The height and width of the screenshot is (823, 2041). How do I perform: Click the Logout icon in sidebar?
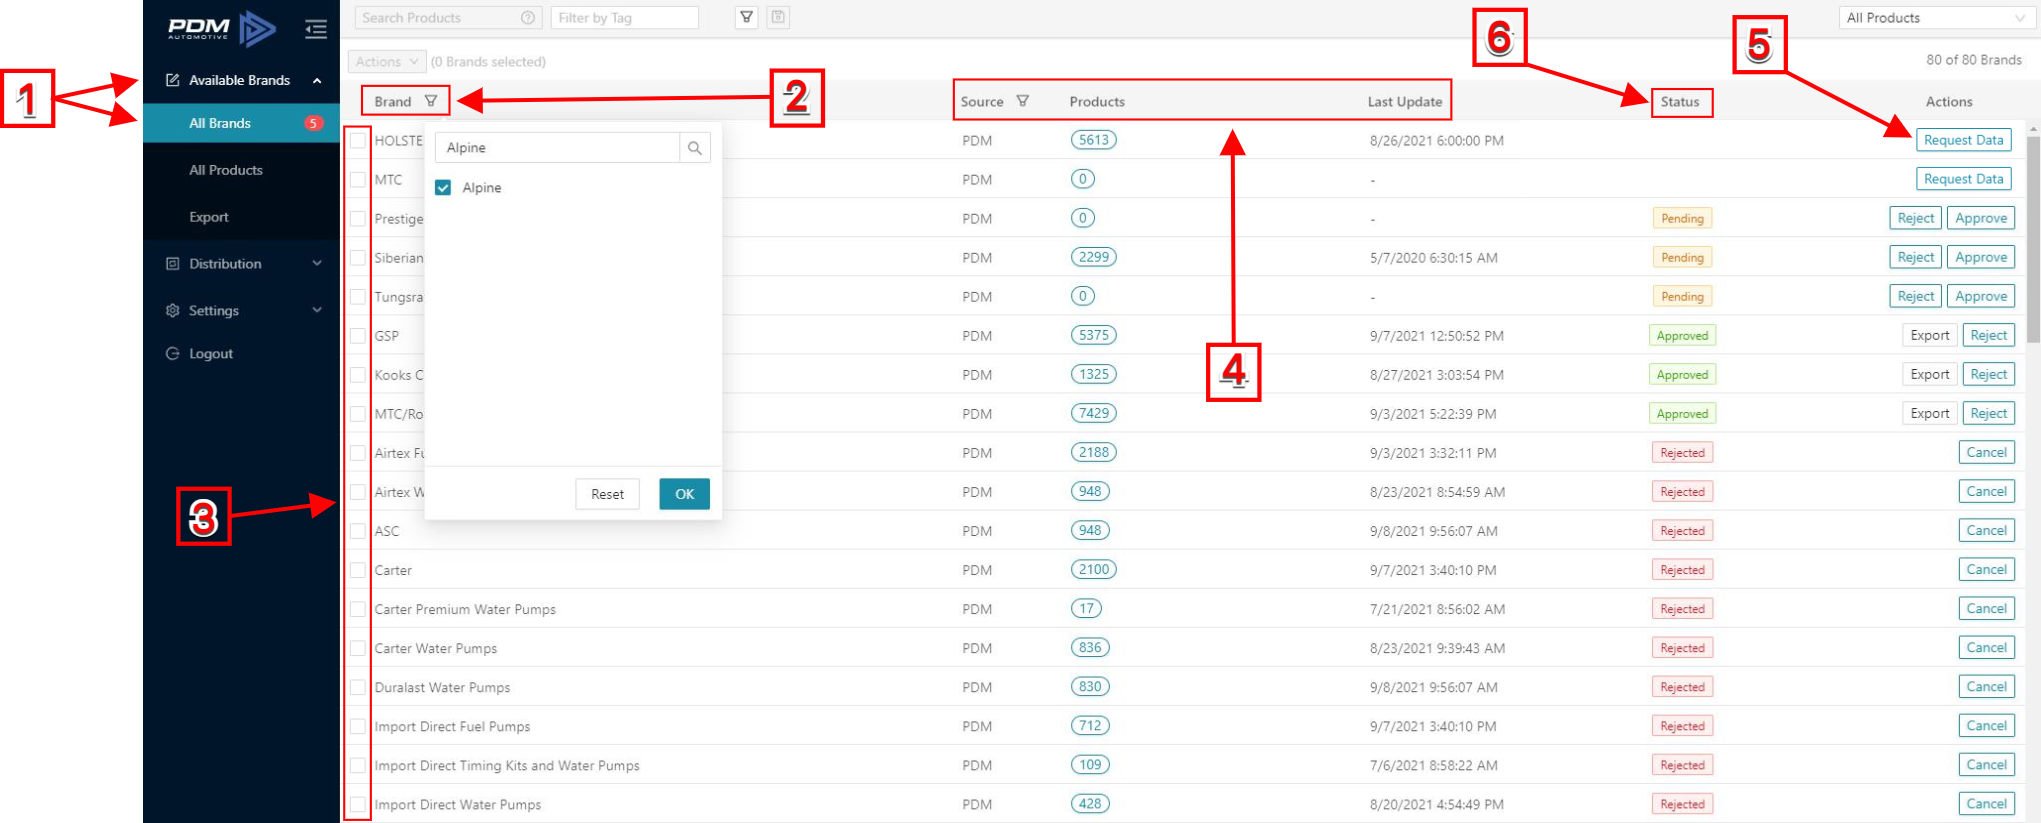coord(172,354)
